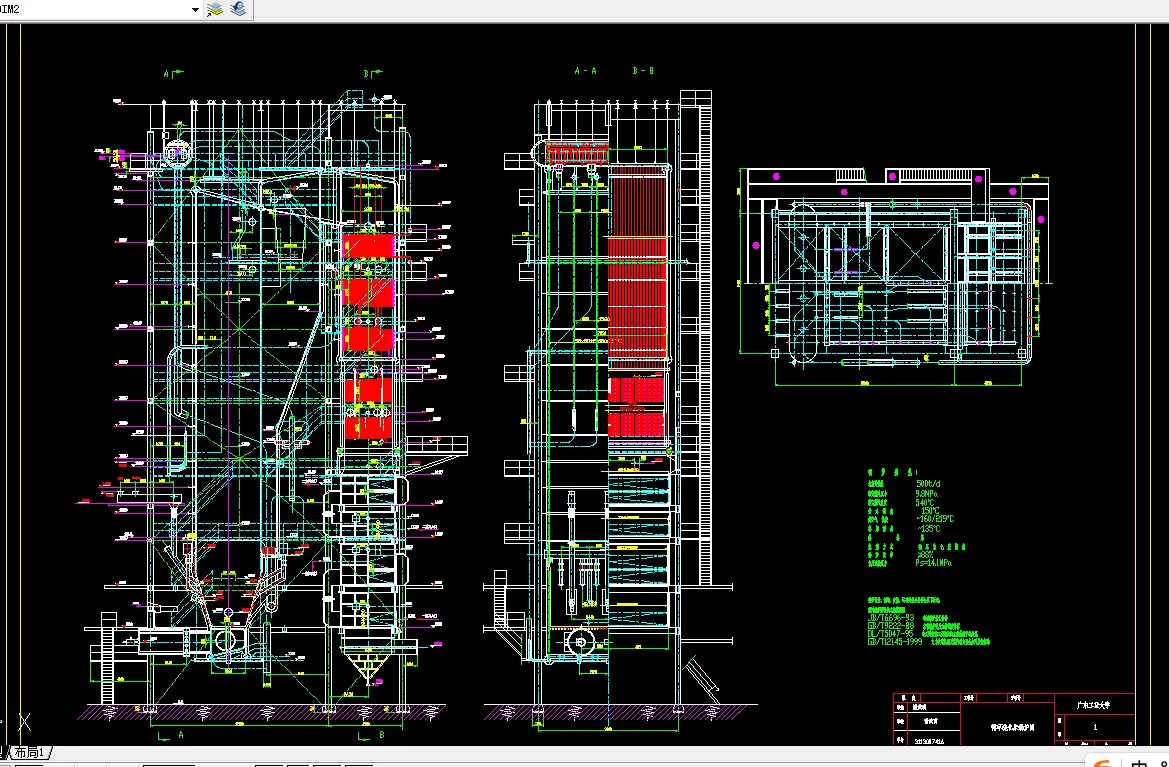The height and width of the screenshot is (767, 1169).
Task: Select the steam drum circle at the boiler top
Action: 177,154
